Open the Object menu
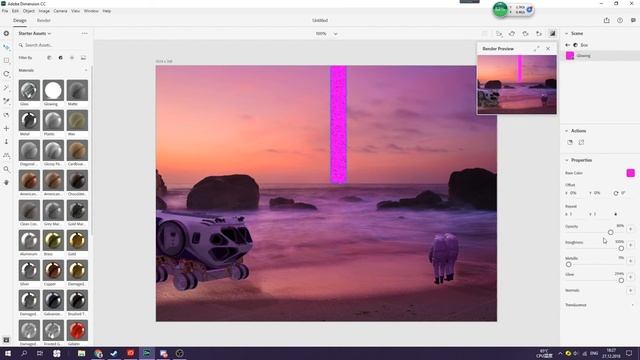This screenshot has height=360, width=640. click(29, 11)
